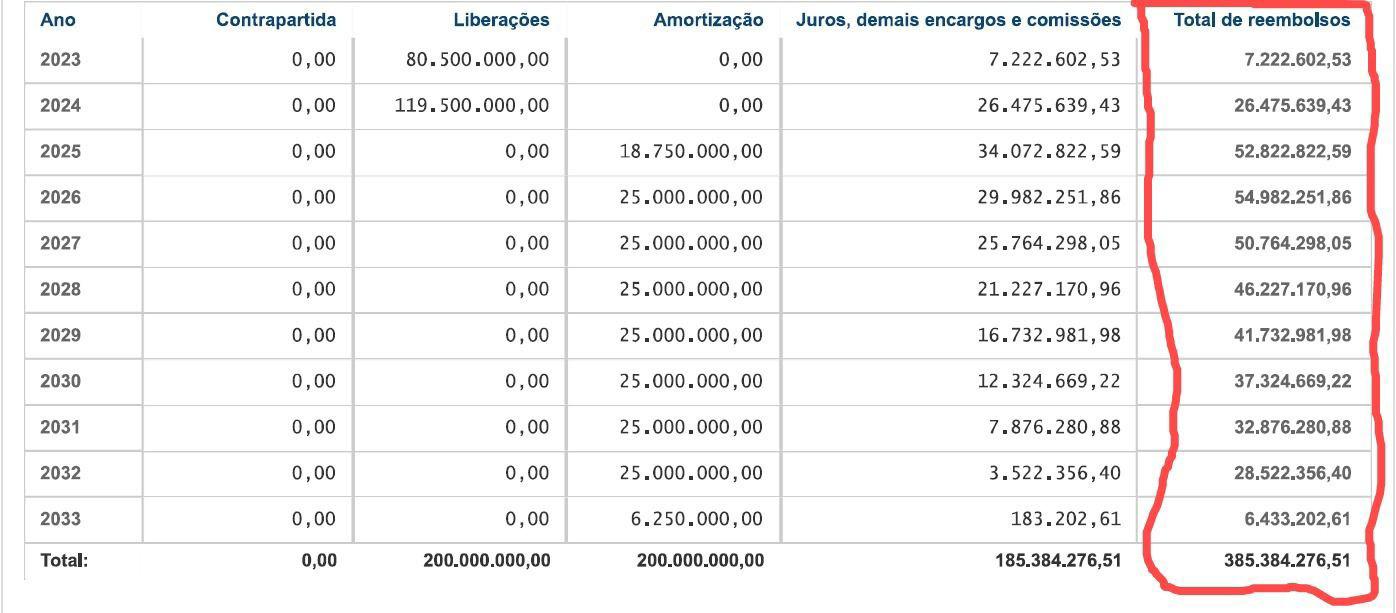Click the Total de reembolsos header
This screenshot has width=1396, height=613.
click(x=1262, y=20)
